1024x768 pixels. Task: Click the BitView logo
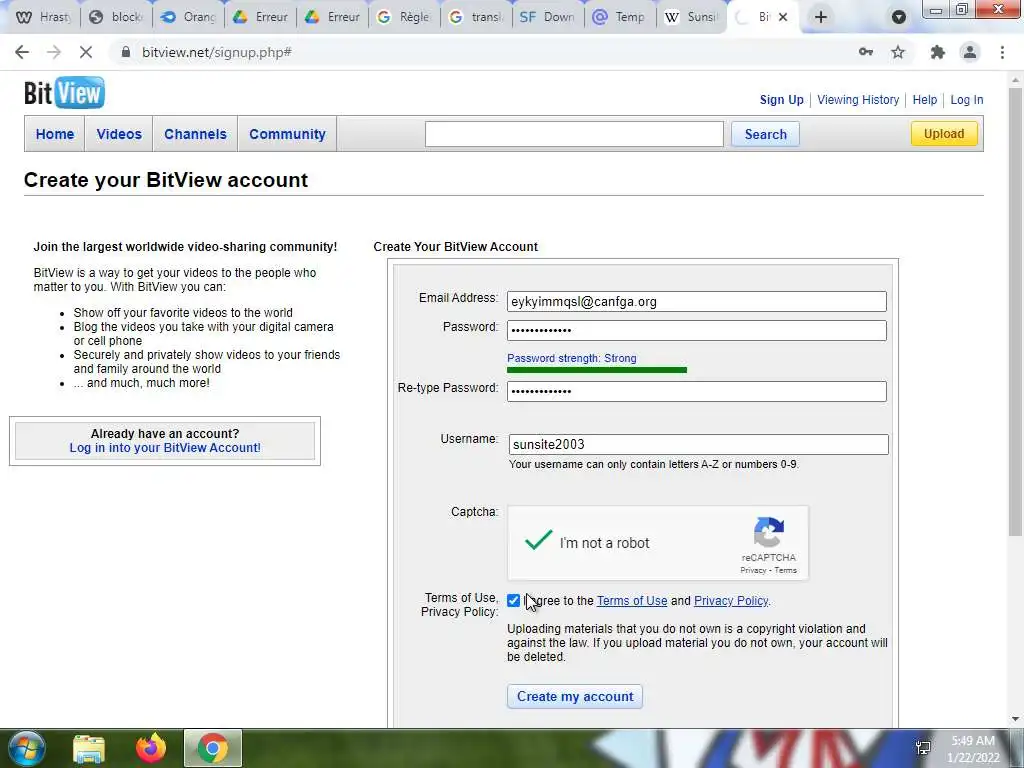point(64,93)
